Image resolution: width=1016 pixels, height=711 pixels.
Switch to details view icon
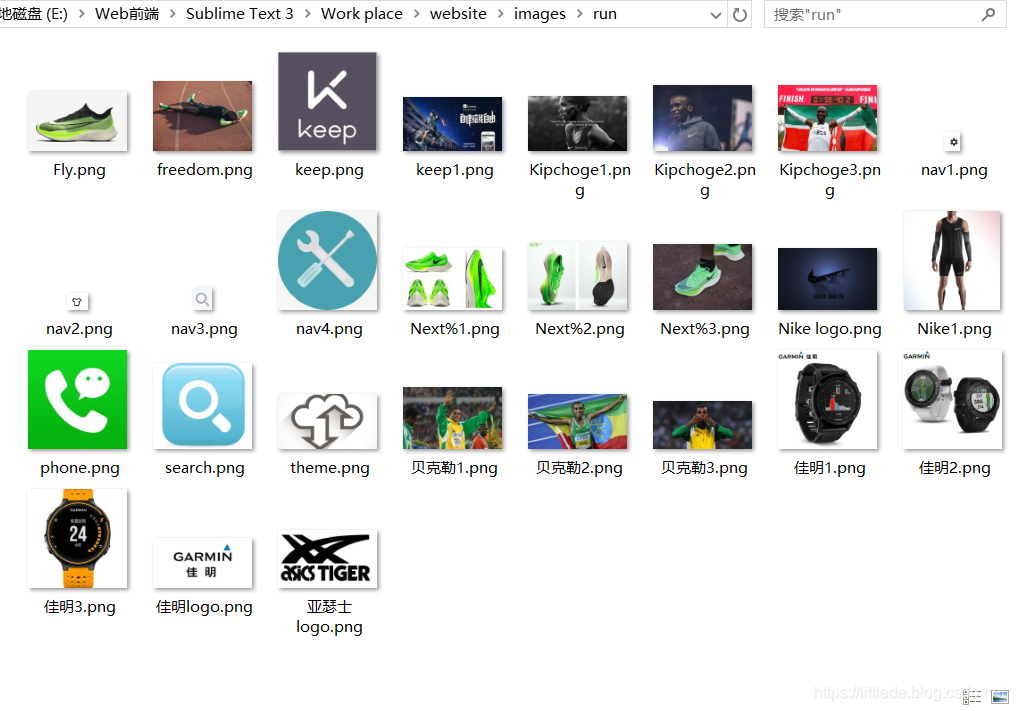(x=973, y=697)
